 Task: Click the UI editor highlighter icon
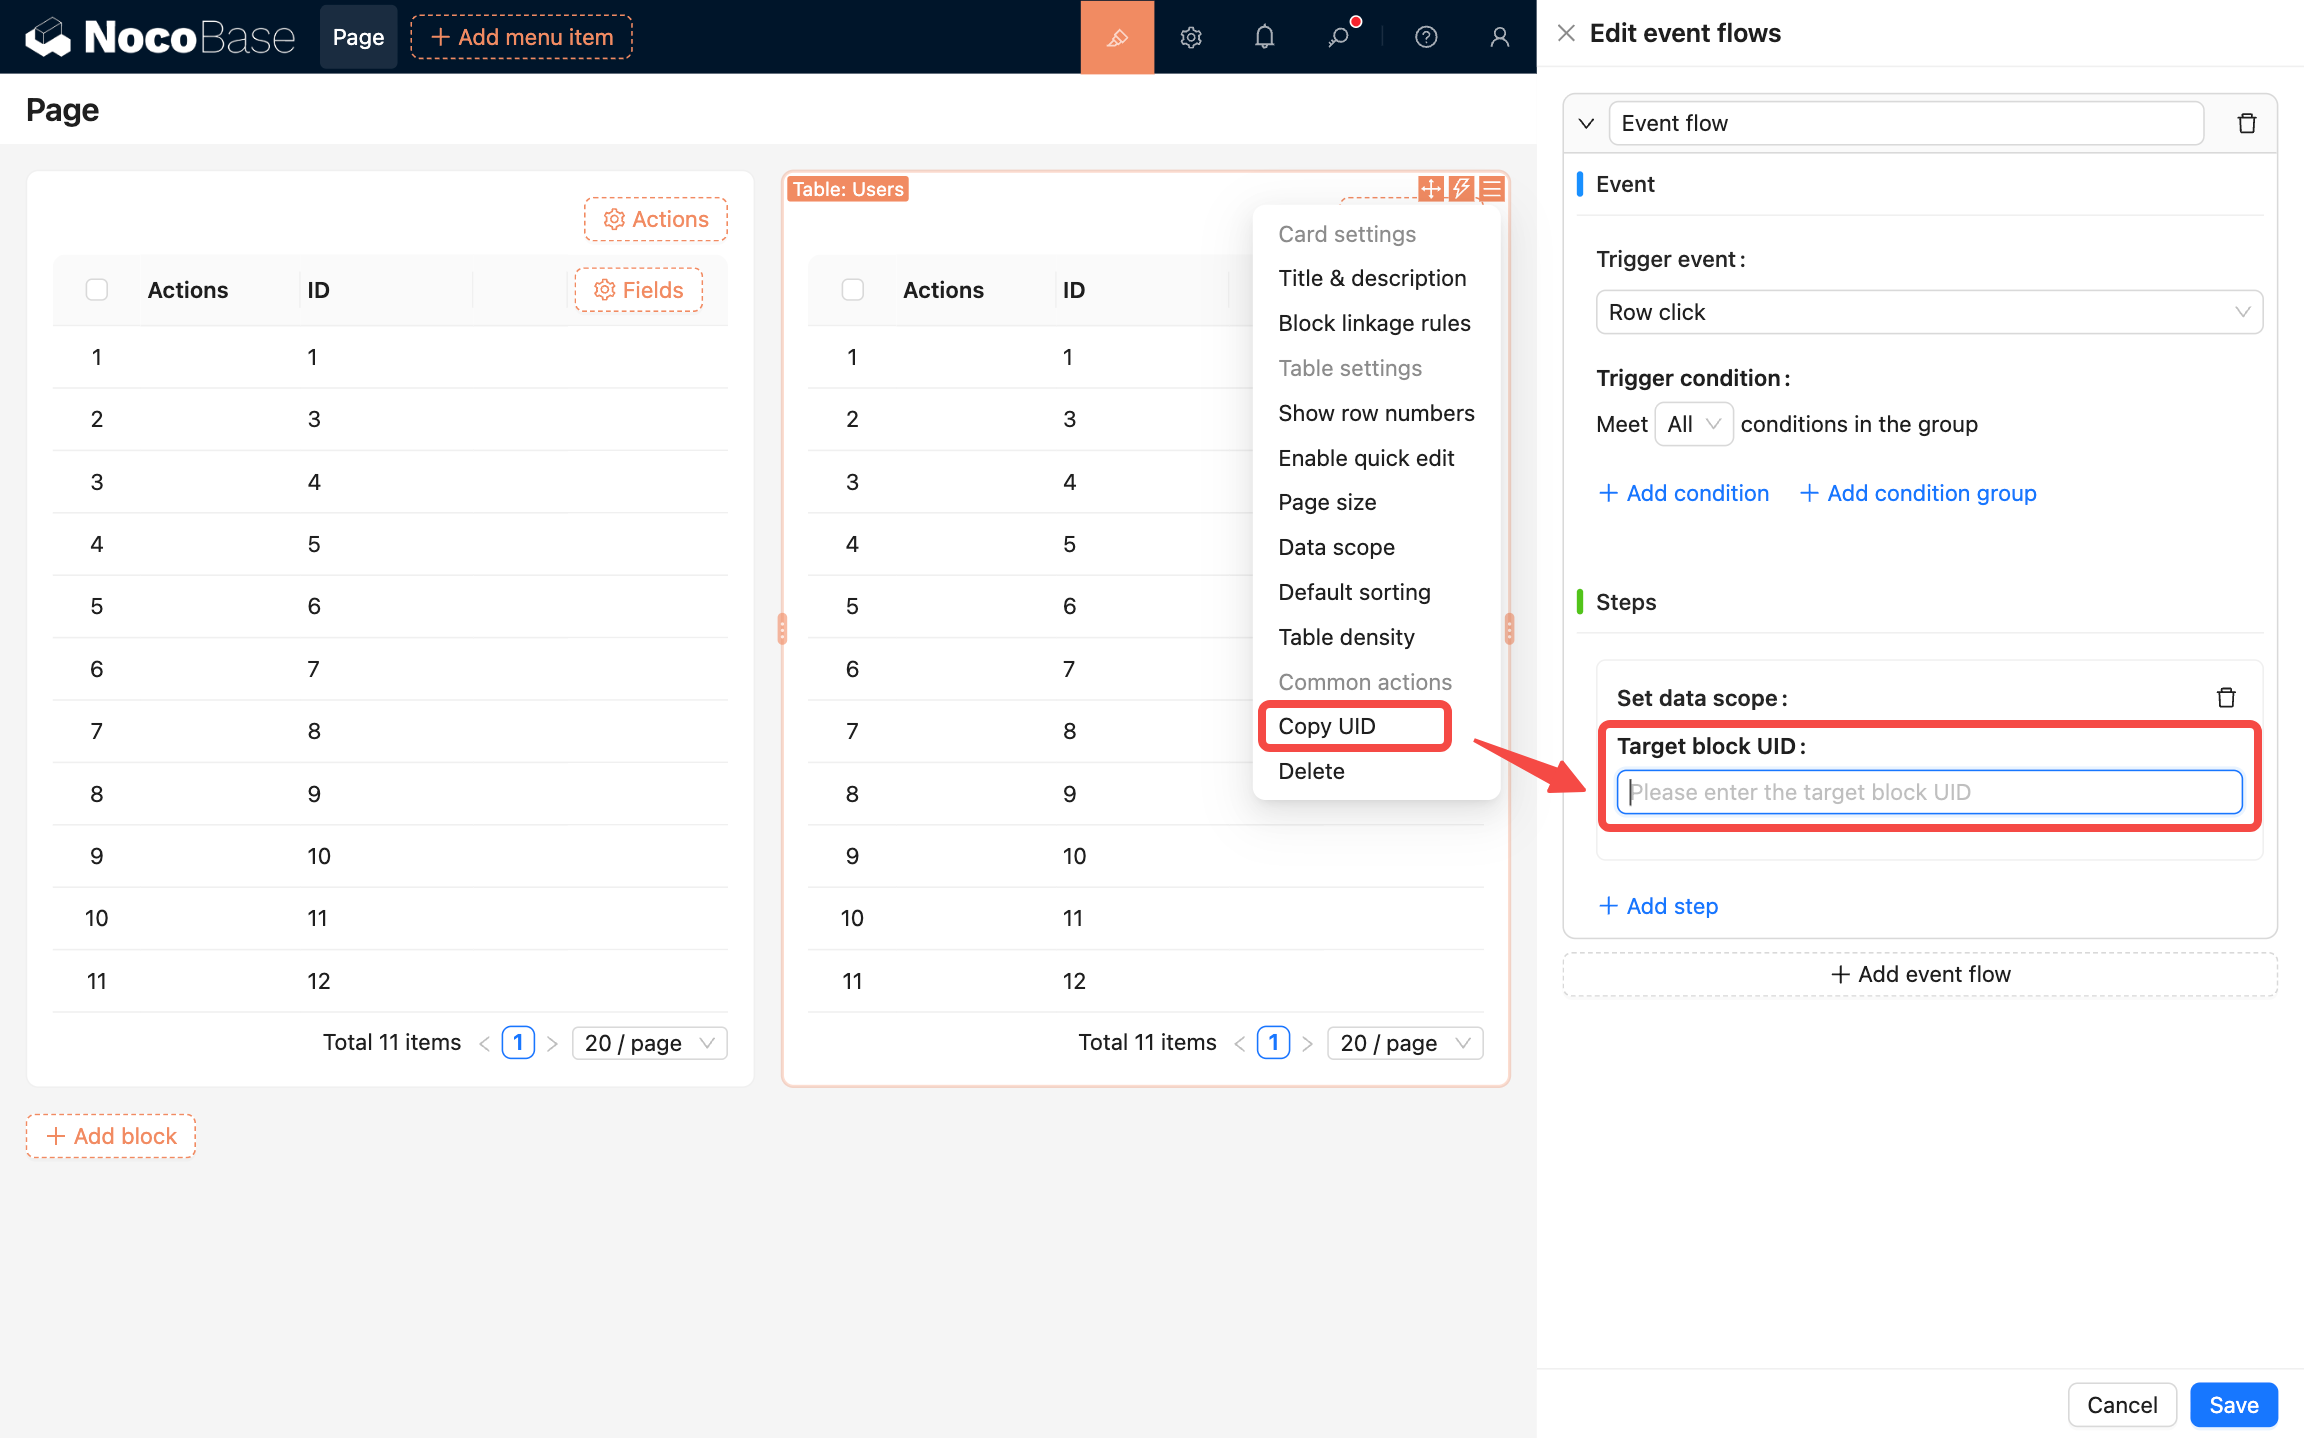point(1117,37)
